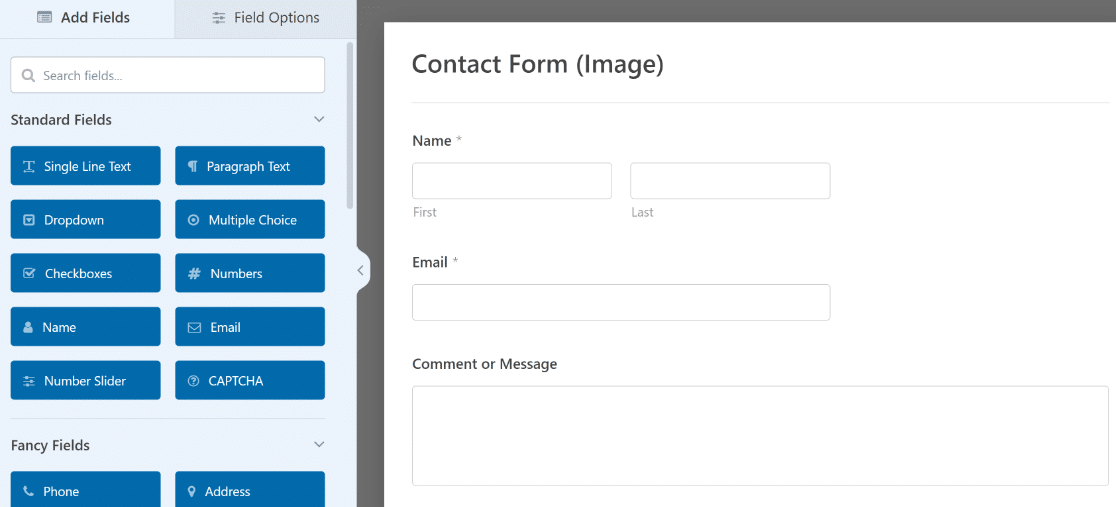This screenshot has height=507, width=1116.
Task: Add a Dropdown field
Action: (85, 219)
